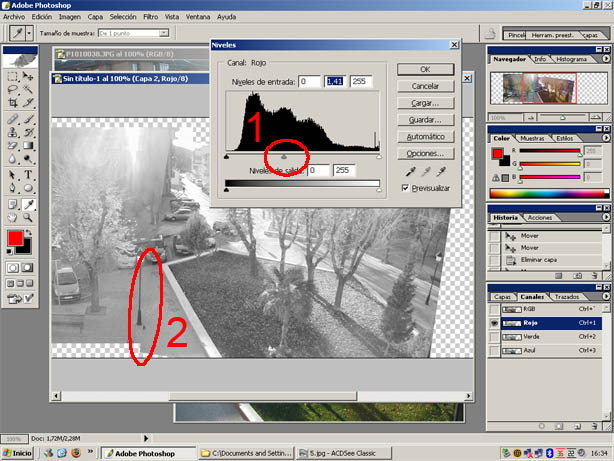Click the foreground red color swatch in toolbox
The height and width of the screenshot is (461, 614).
pos(15,238)
